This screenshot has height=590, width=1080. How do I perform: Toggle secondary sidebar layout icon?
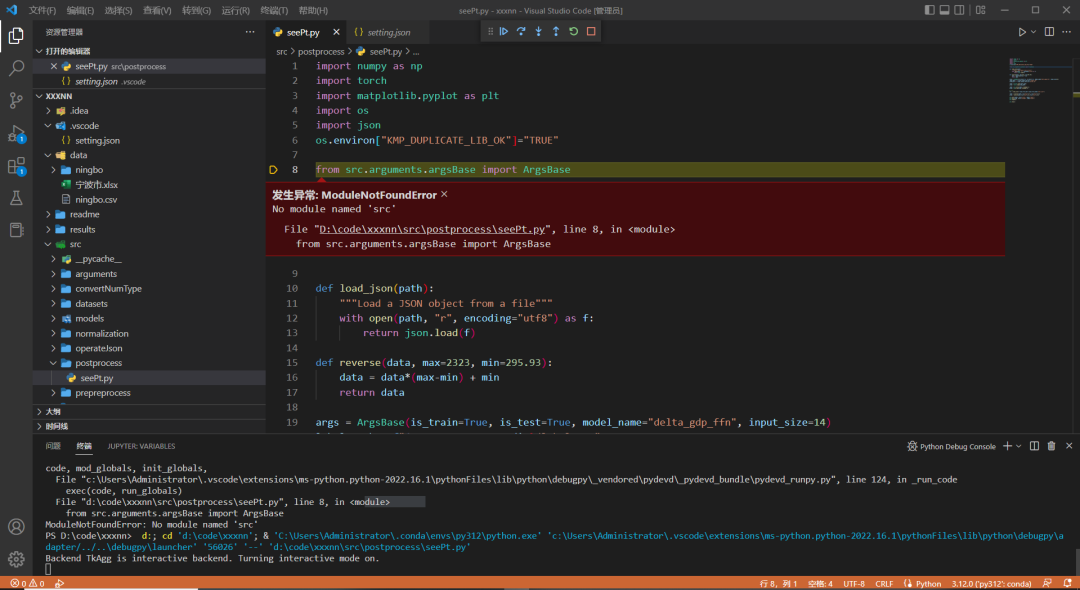click(959, 10)
